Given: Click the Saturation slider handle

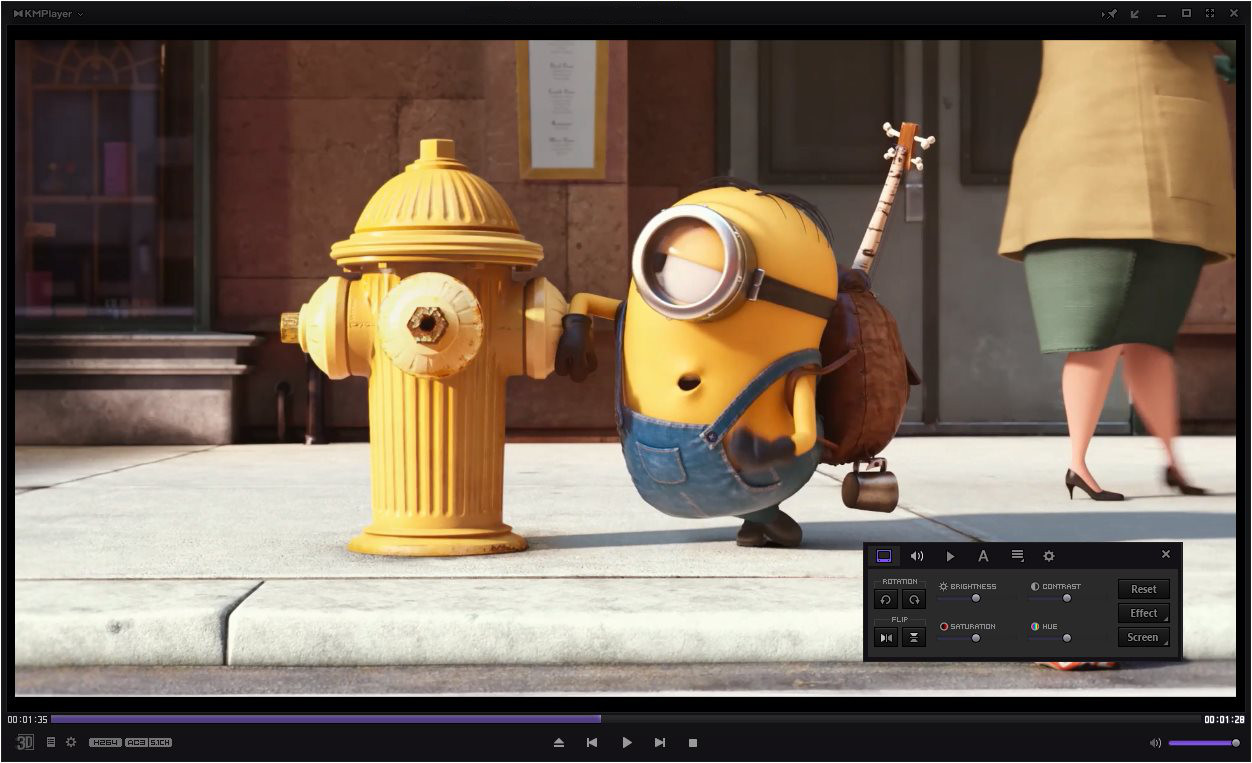Looking at the screenshot, I should pos(976,638).
